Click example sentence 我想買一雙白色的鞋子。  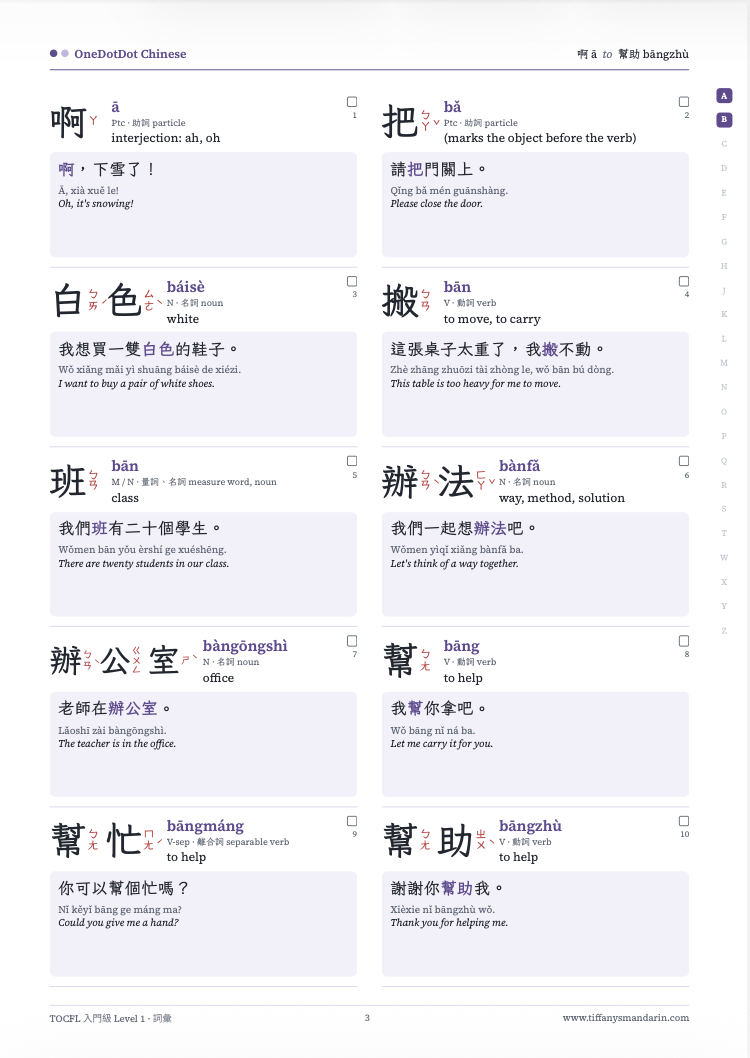pyautogui.click(x=148, y=350)
